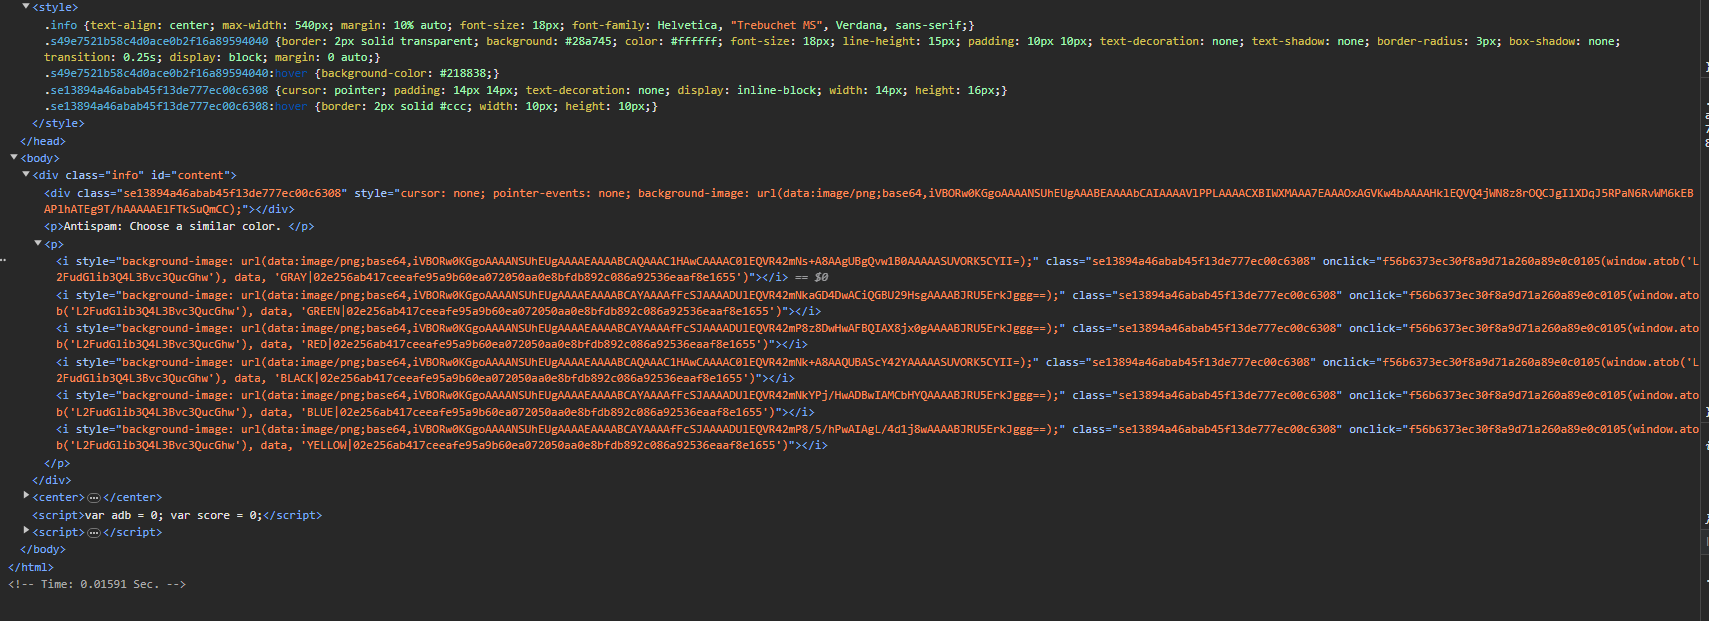Collapse the <p> node containing color icons
This screenshot has height=621, width=1709.
click(x=38, y=244)
